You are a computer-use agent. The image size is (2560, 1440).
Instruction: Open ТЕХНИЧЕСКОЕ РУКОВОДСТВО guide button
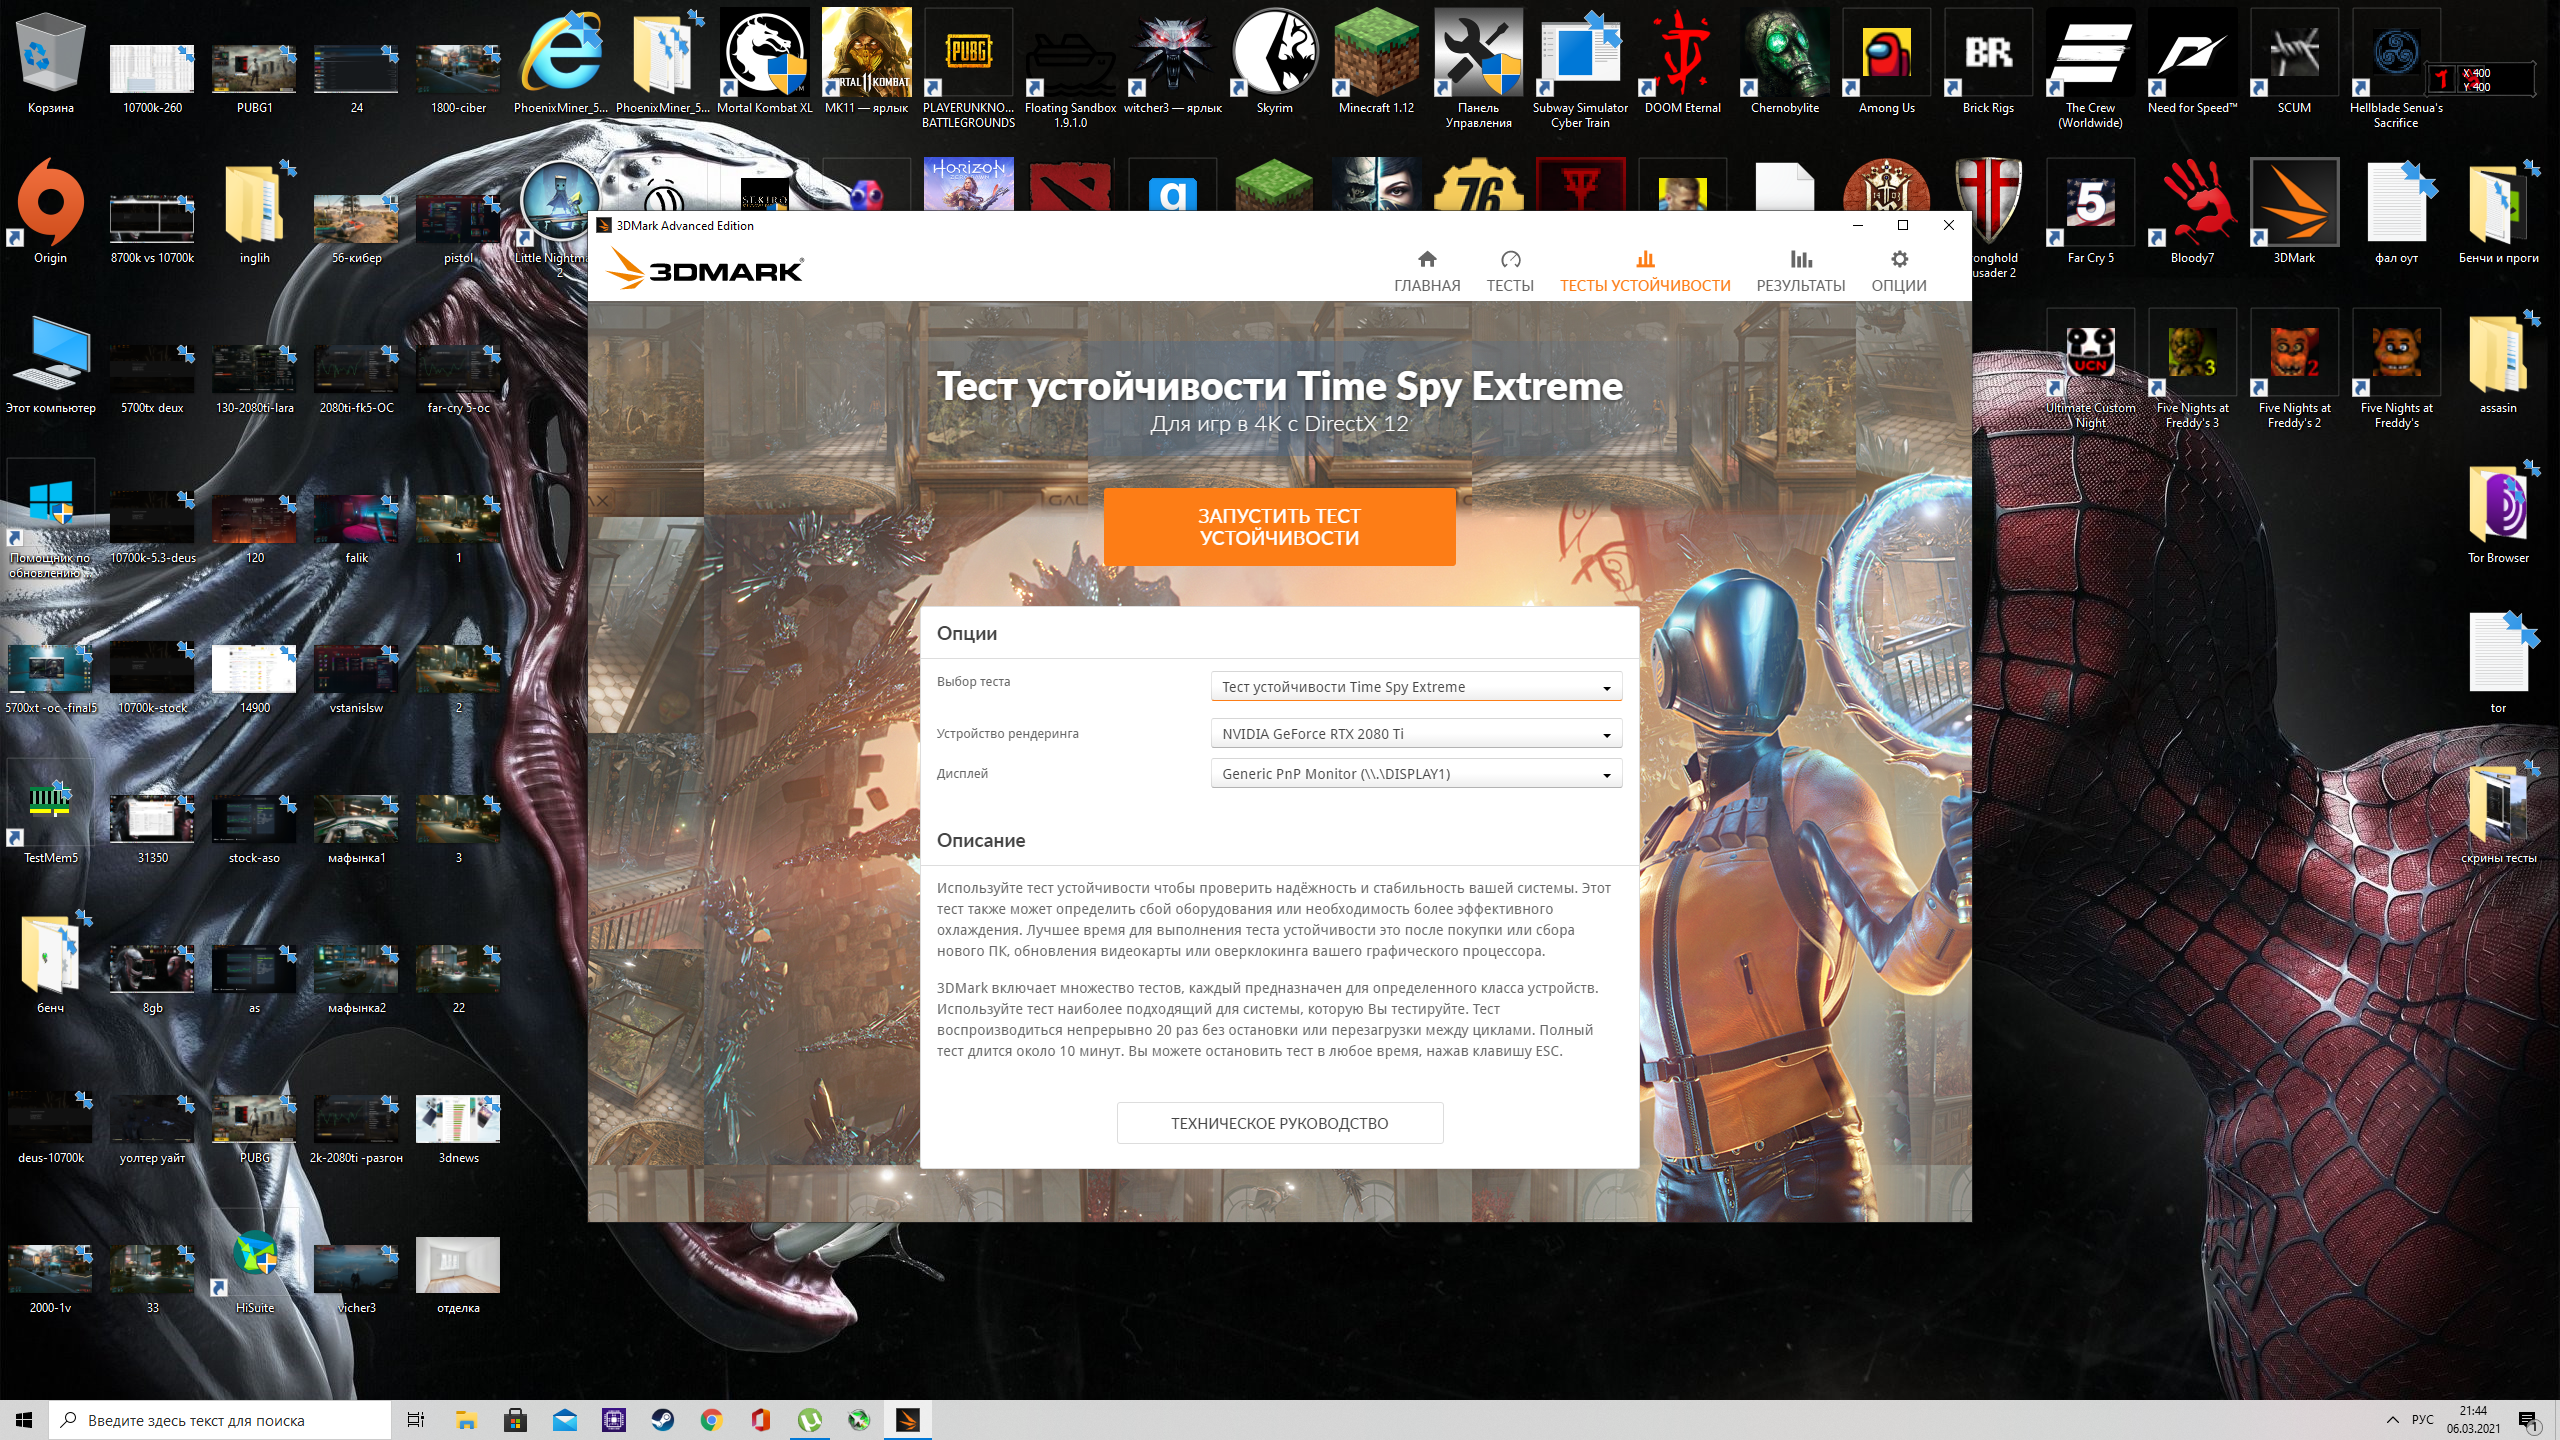click(1279, 1123)
